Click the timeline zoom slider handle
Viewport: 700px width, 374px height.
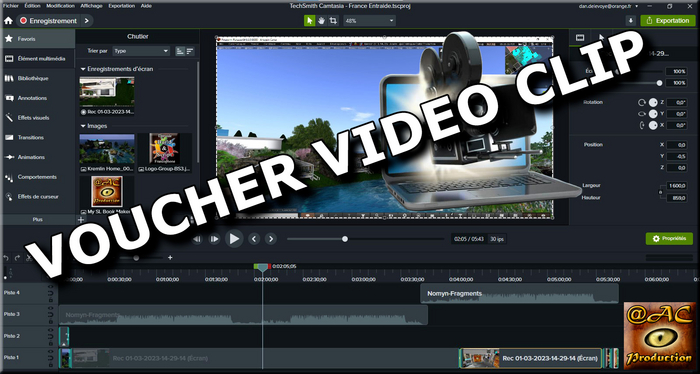click(x=136, y=258)
